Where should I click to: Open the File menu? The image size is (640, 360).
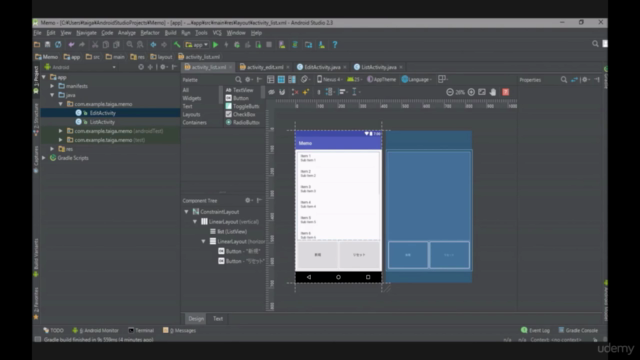pyautogui.click(x=38, y=33)
